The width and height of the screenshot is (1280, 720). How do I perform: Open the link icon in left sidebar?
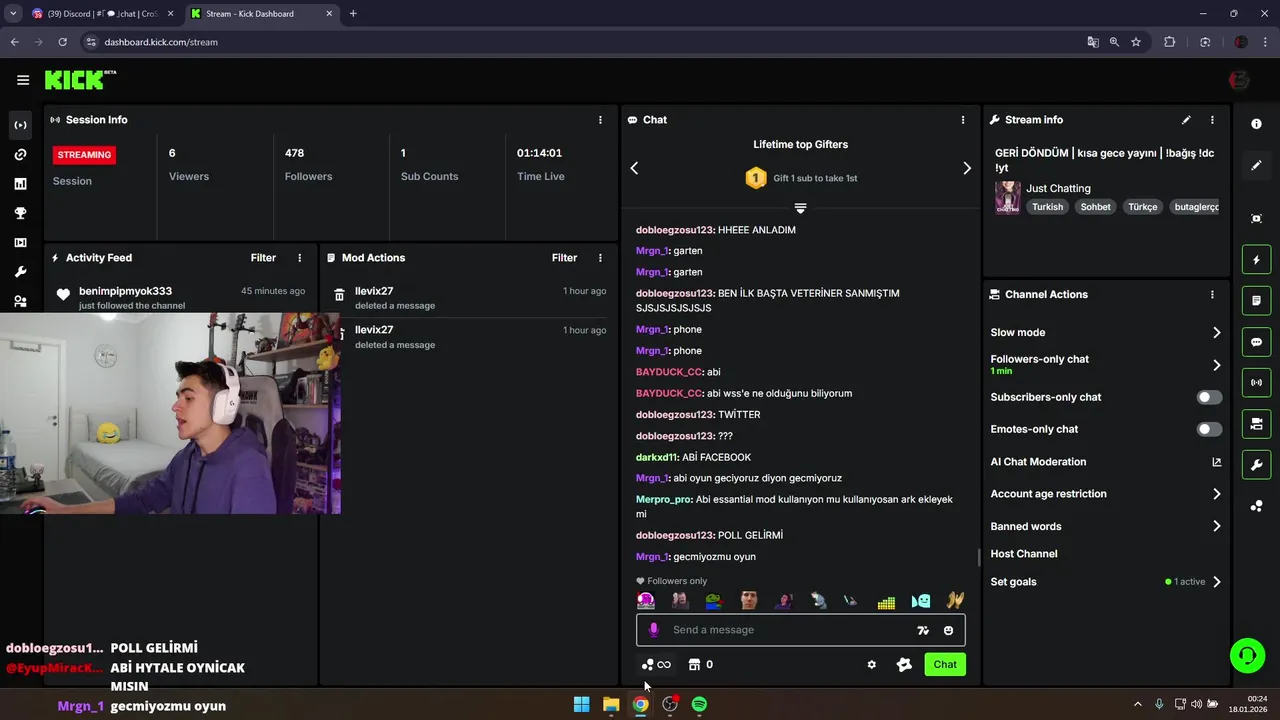click(x=20, y=155)
